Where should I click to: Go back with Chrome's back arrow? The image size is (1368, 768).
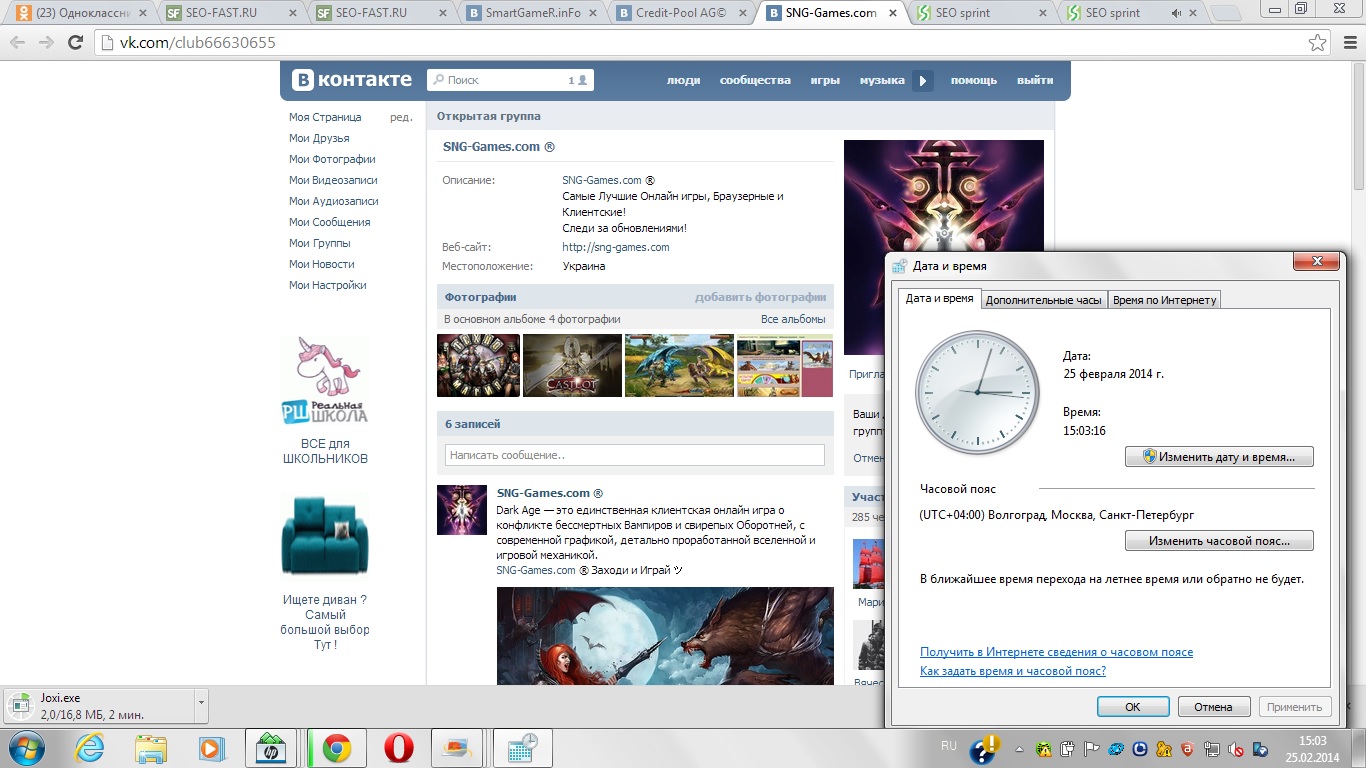click(17, 43)
